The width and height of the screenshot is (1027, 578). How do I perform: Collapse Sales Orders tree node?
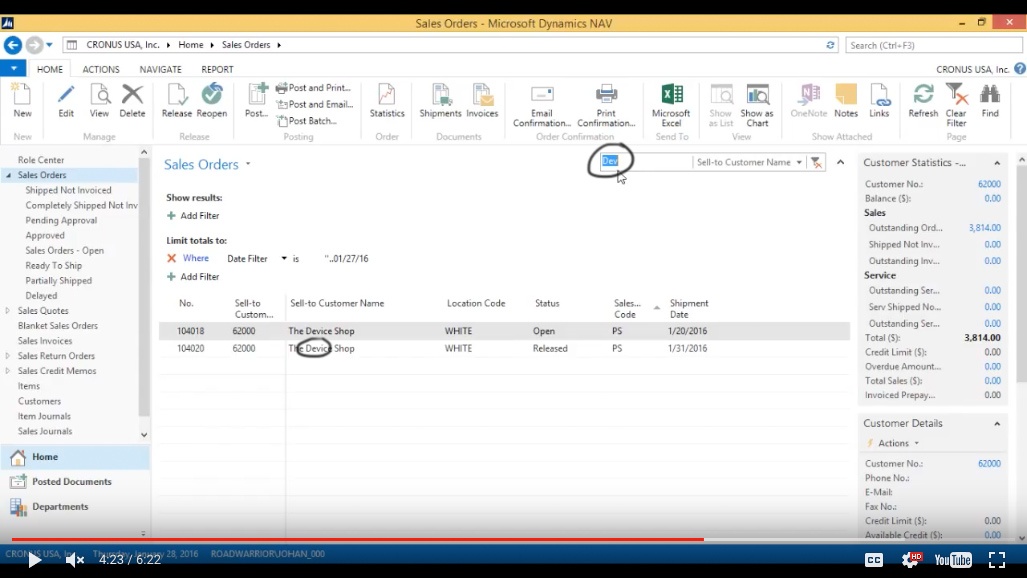9,175
